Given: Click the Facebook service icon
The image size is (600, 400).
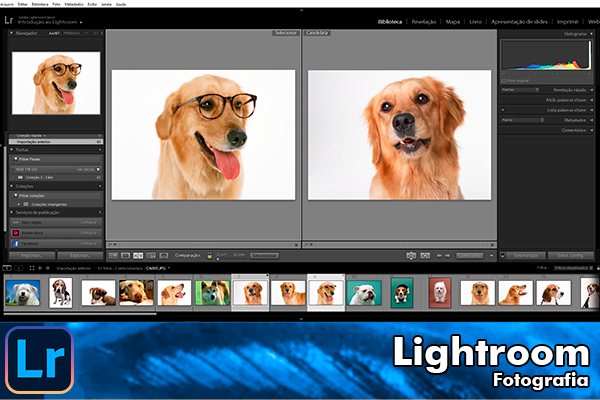Looking at the screenshot, I should (x=16, y=243).
